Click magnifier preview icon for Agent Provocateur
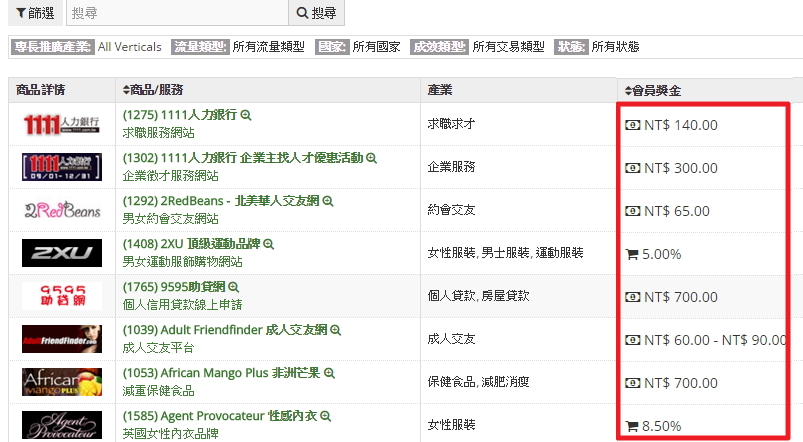 click(325, 416)
